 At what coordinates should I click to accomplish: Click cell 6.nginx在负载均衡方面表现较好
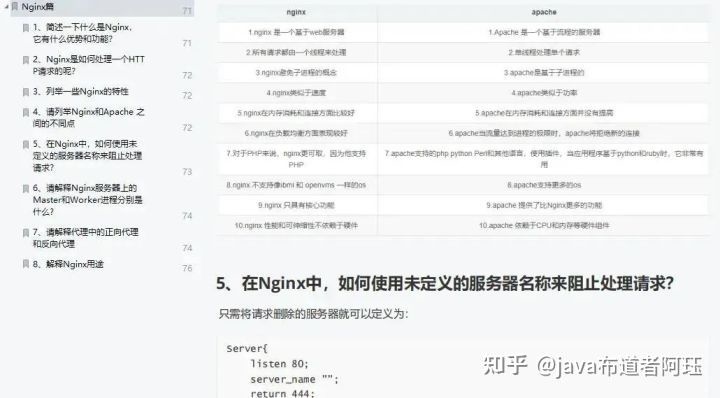(x=296, y=133)
